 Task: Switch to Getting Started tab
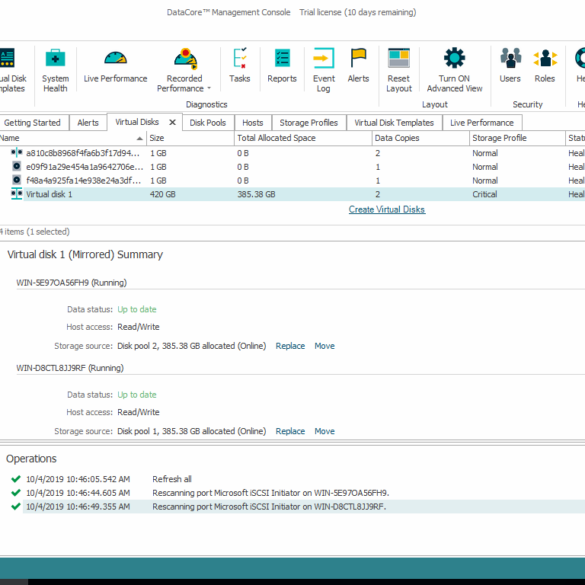pyautogui.click(x=32, y=123)
